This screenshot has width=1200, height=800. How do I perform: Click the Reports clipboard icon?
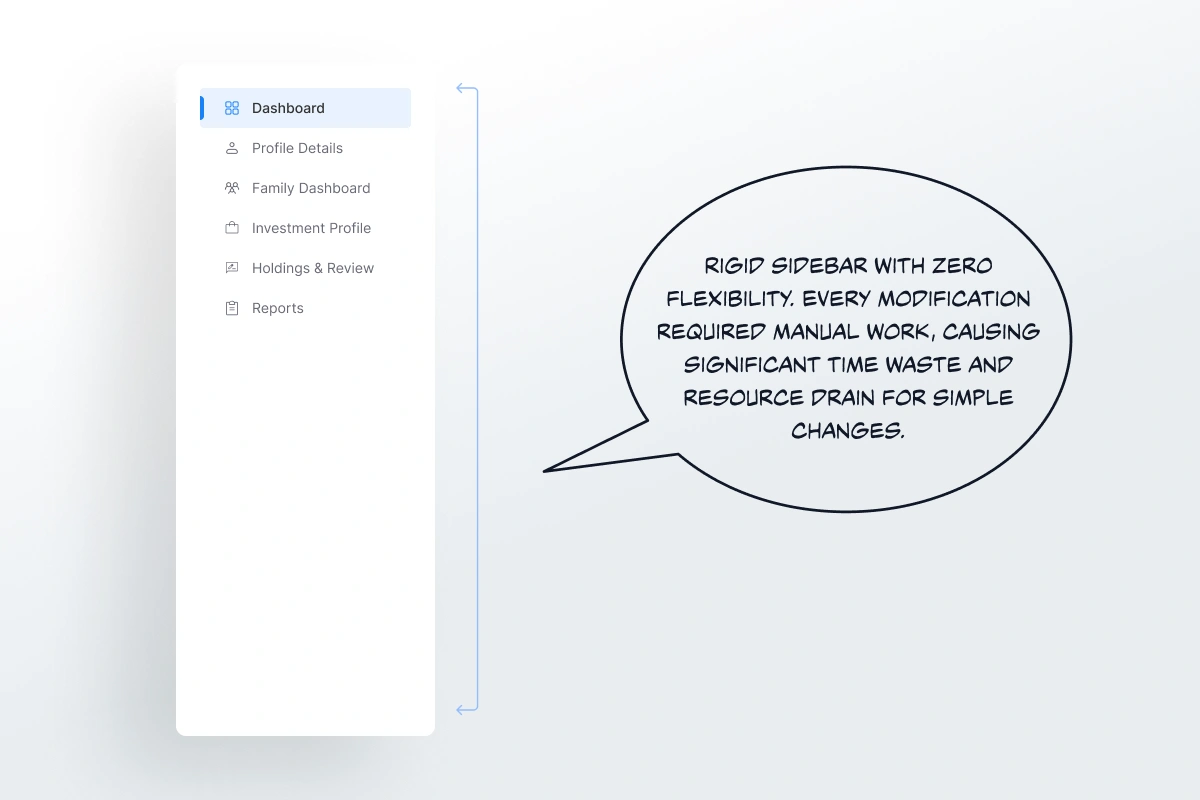tap(232, 308)
